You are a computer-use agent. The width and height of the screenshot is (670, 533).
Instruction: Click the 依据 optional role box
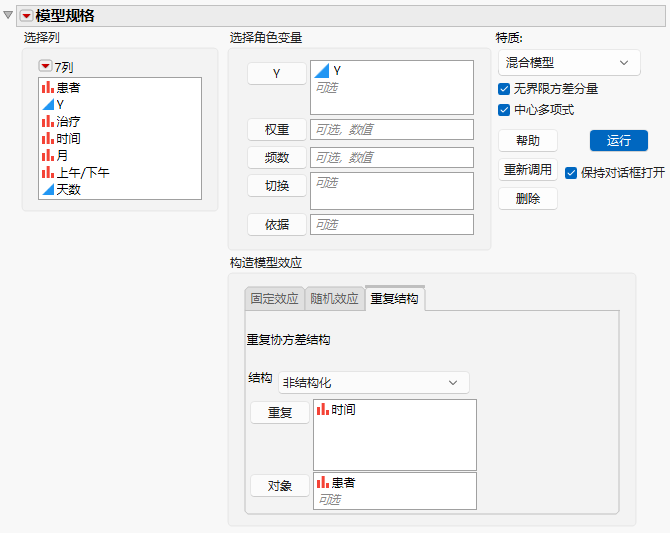pos(392,224)
